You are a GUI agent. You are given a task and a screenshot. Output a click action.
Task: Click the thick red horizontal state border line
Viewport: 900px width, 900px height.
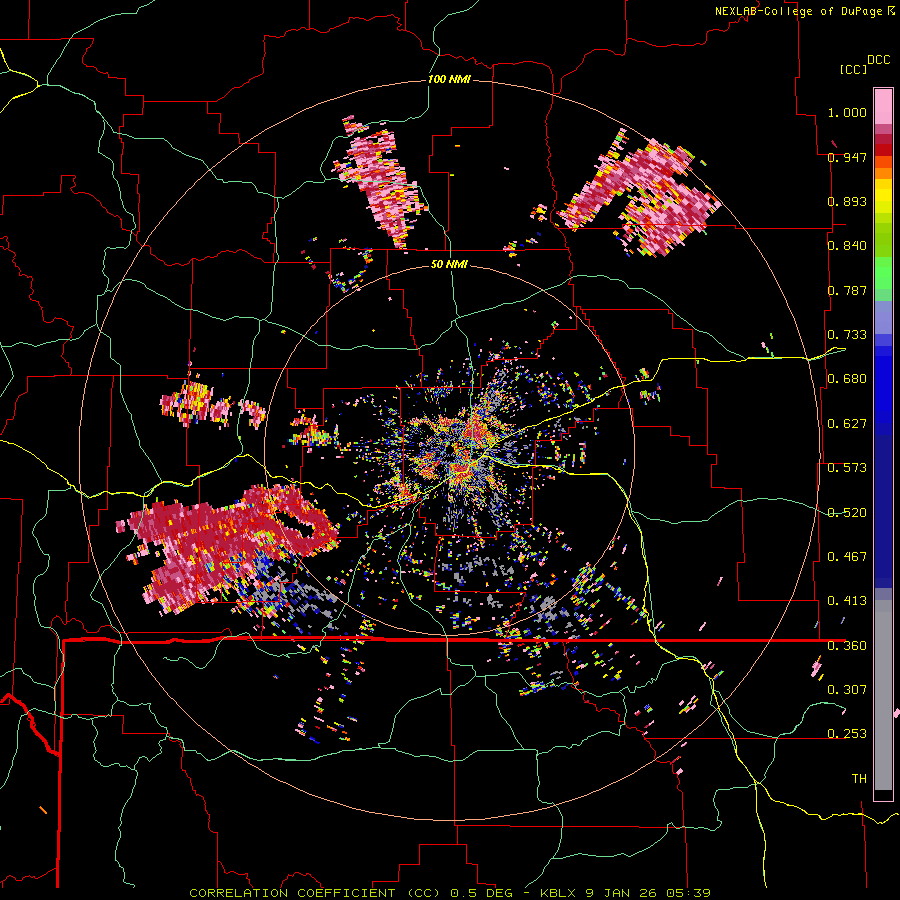[453, 640]
